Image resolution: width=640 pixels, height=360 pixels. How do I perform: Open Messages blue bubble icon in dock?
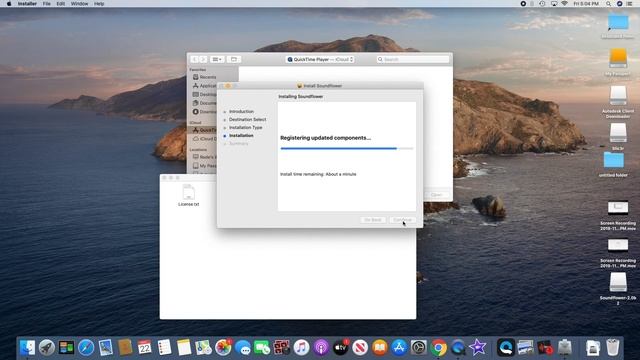coord(243,348)
